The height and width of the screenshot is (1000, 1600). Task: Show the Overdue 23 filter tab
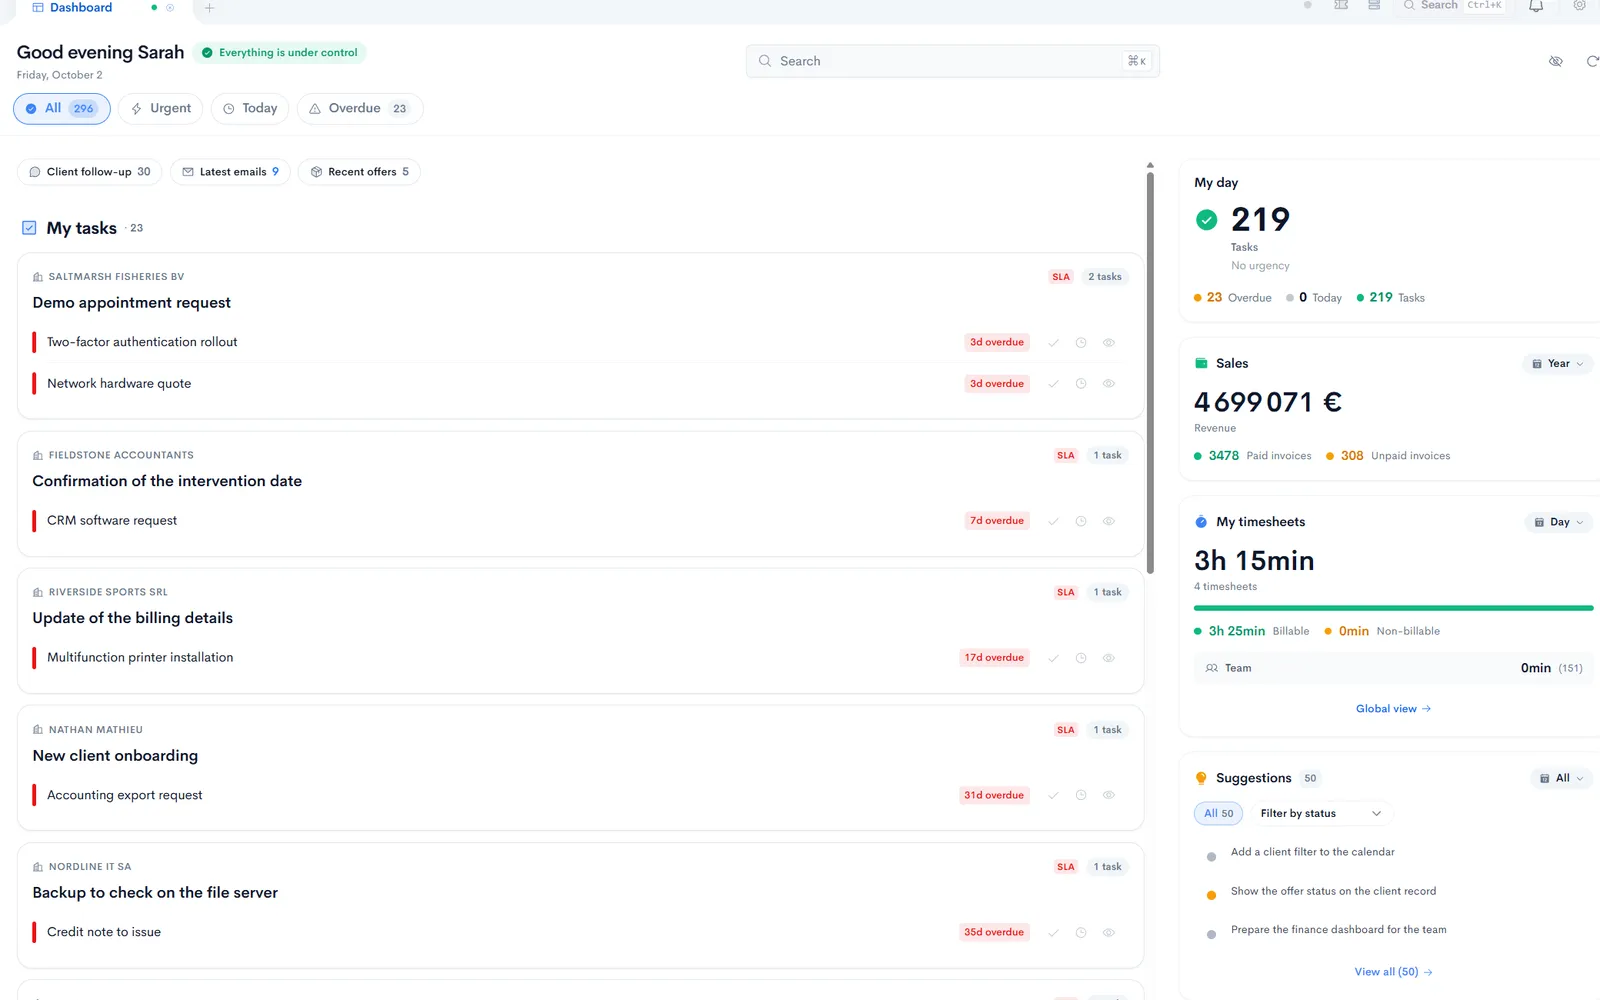tap(360, 109)
